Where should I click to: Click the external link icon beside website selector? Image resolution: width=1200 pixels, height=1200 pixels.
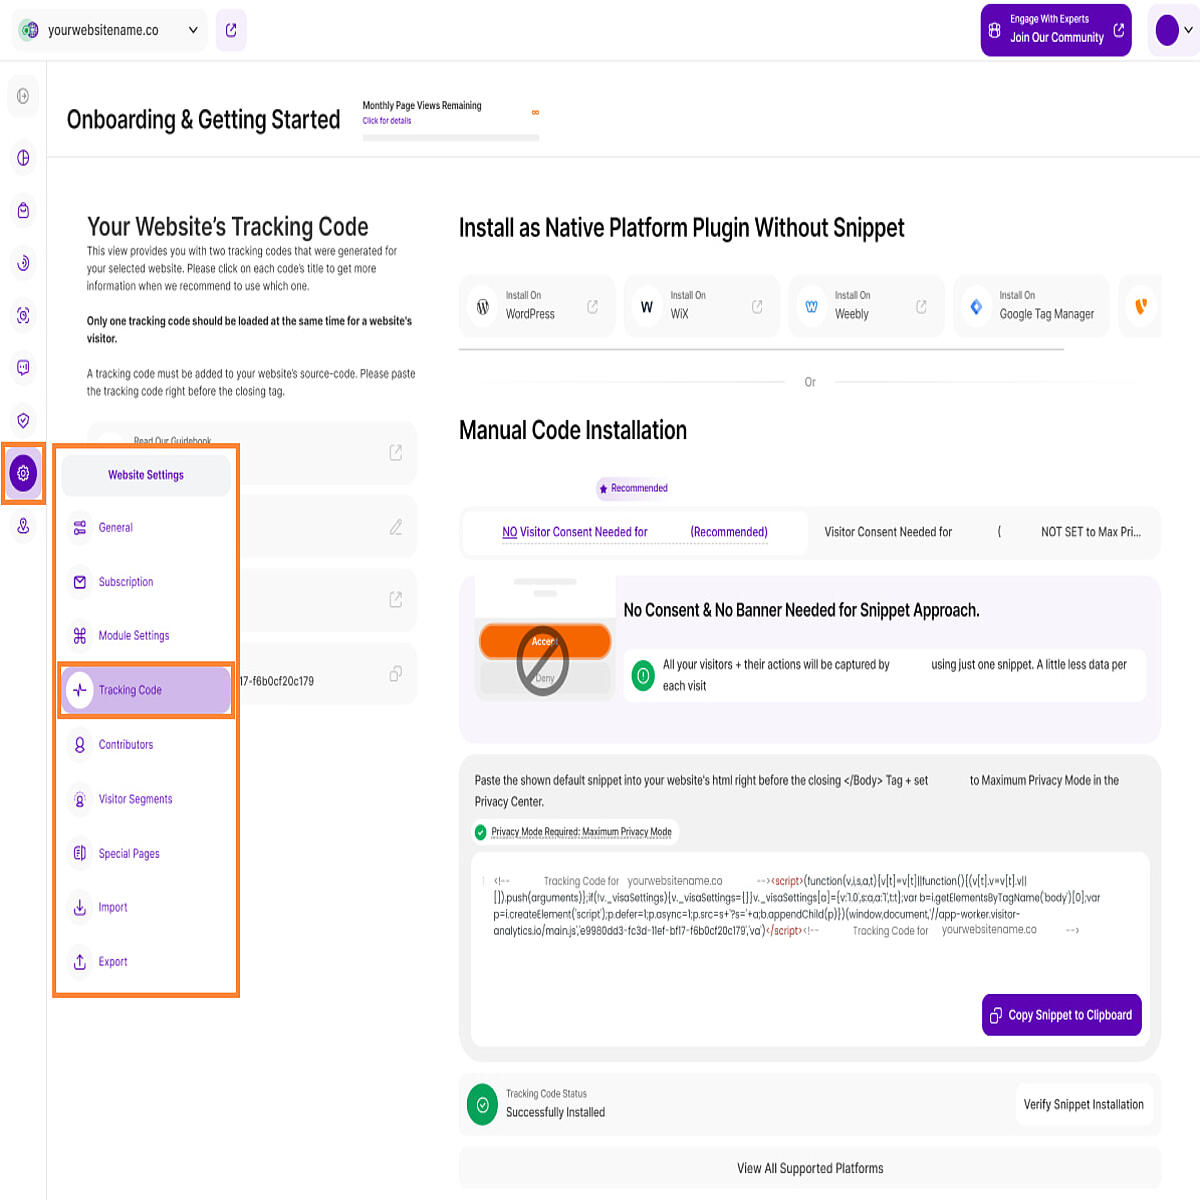point(231,30)
